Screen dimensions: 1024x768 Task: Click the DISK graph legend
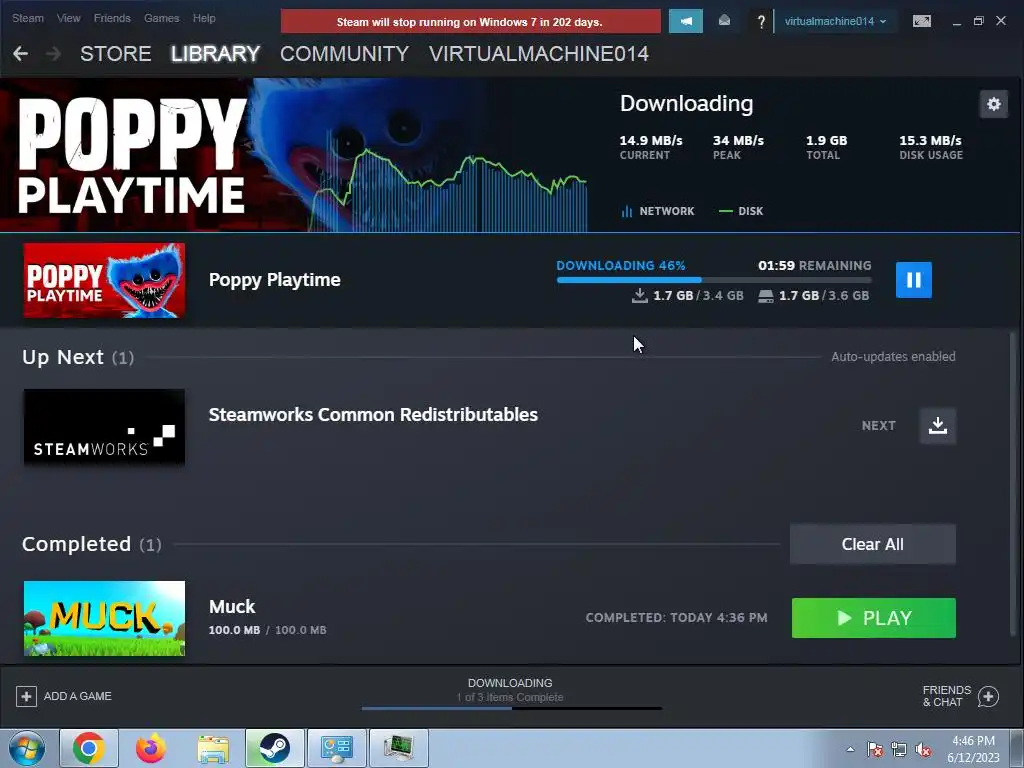pyautogui.click(x=741, y=211)
